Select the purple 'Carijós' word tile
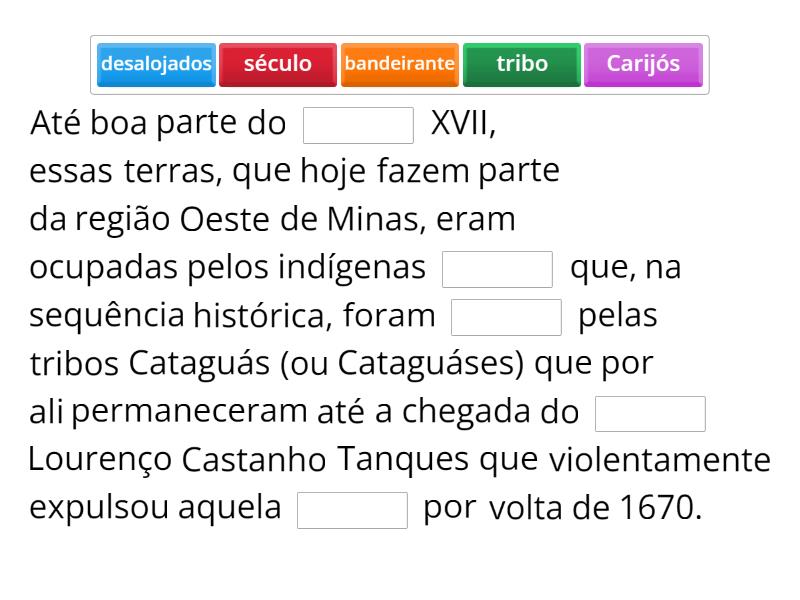 pos(643,64)
